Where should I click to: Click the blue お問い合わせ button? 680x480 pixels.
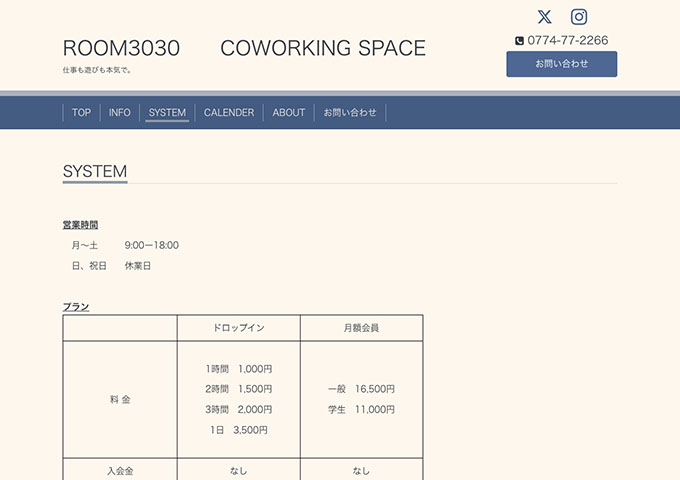(562, 64)
